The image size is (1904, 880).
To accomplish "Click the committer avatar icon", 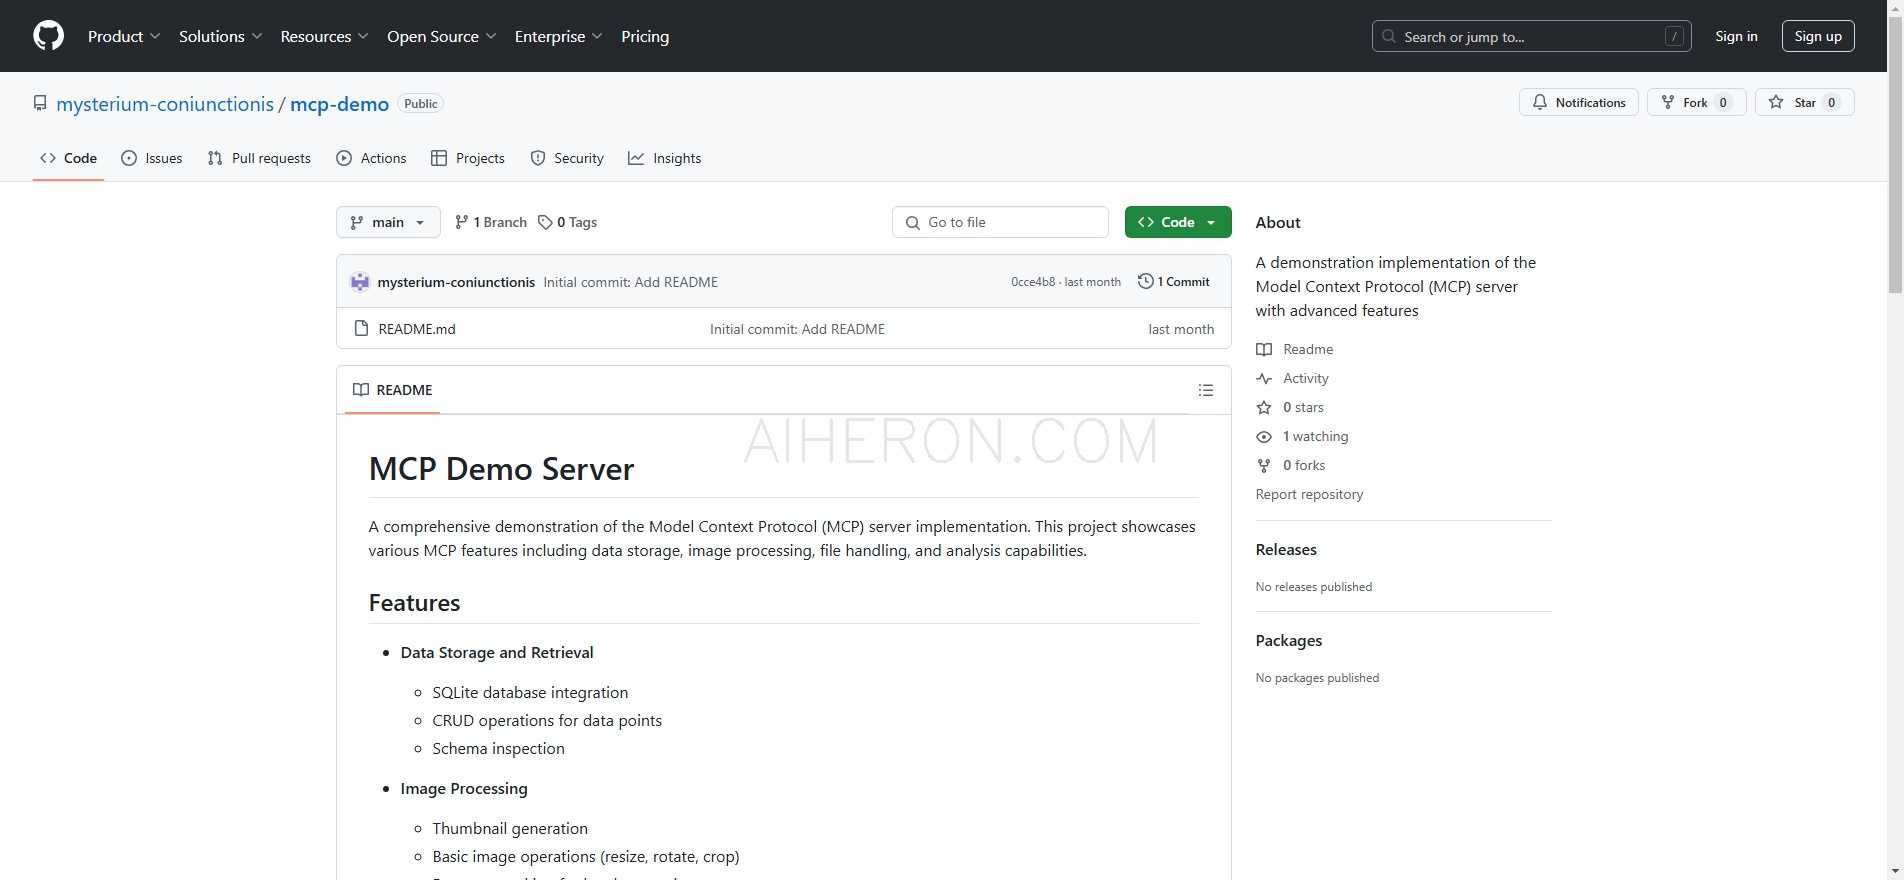I will [360, 282].
